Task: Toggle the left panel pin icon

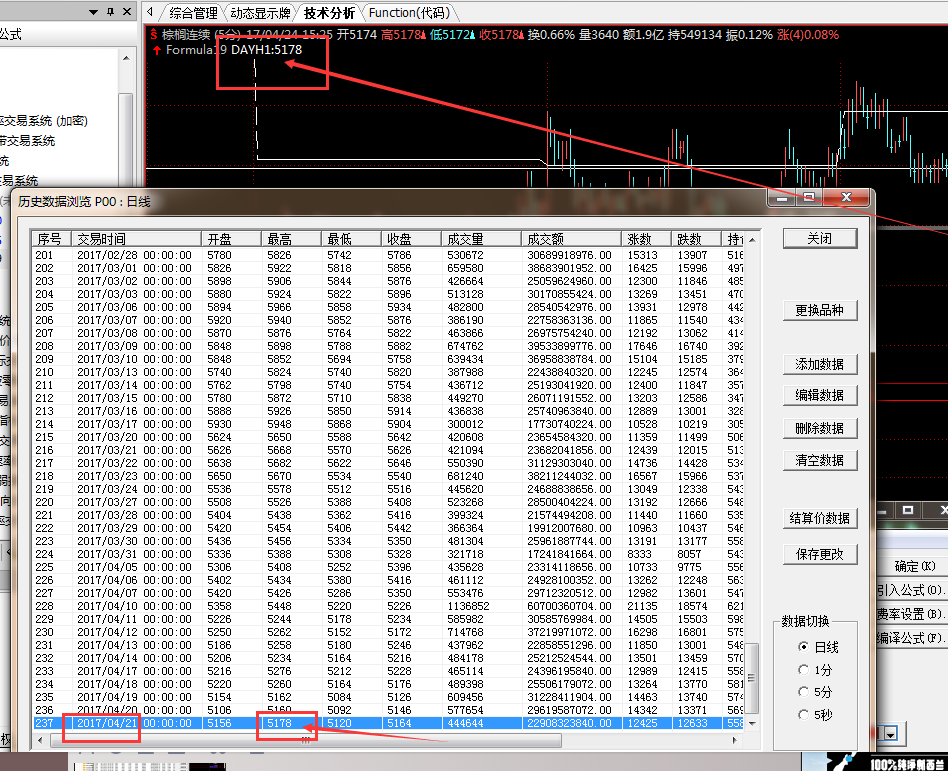Action: coord(110,11)
